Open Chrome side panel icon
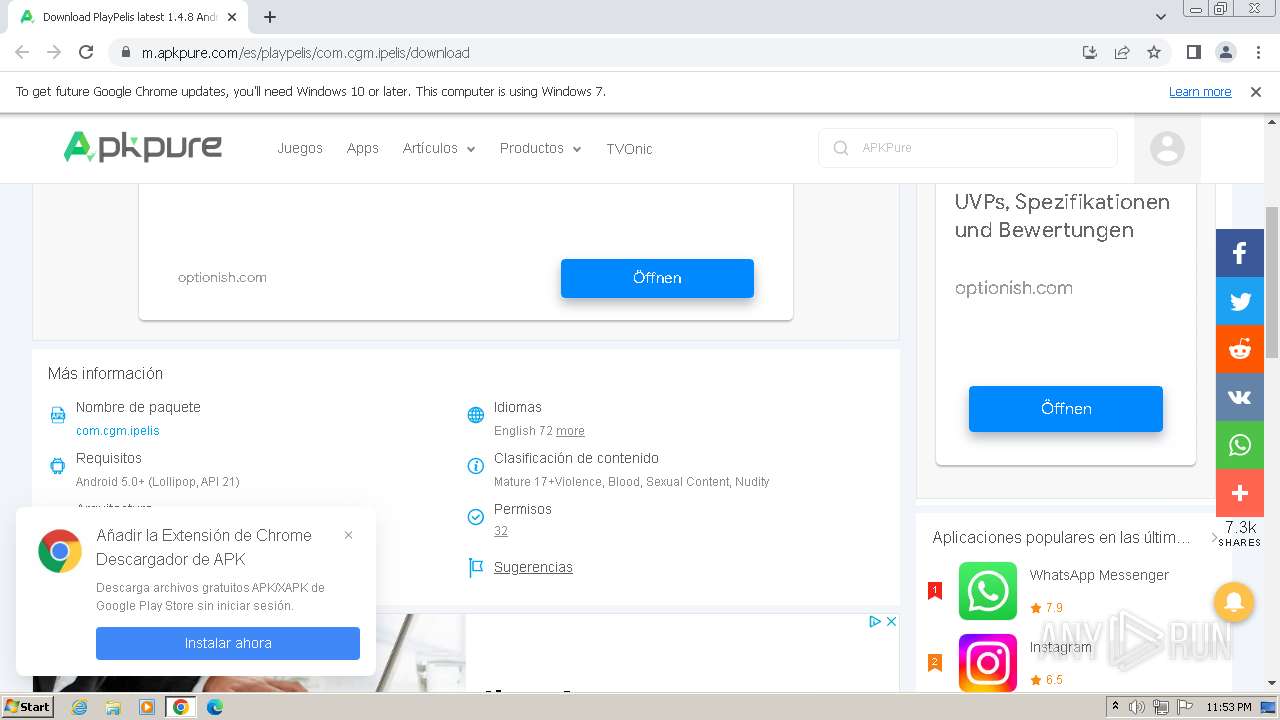Viewport: 1280px width, 720px height. click(1193, 52)
